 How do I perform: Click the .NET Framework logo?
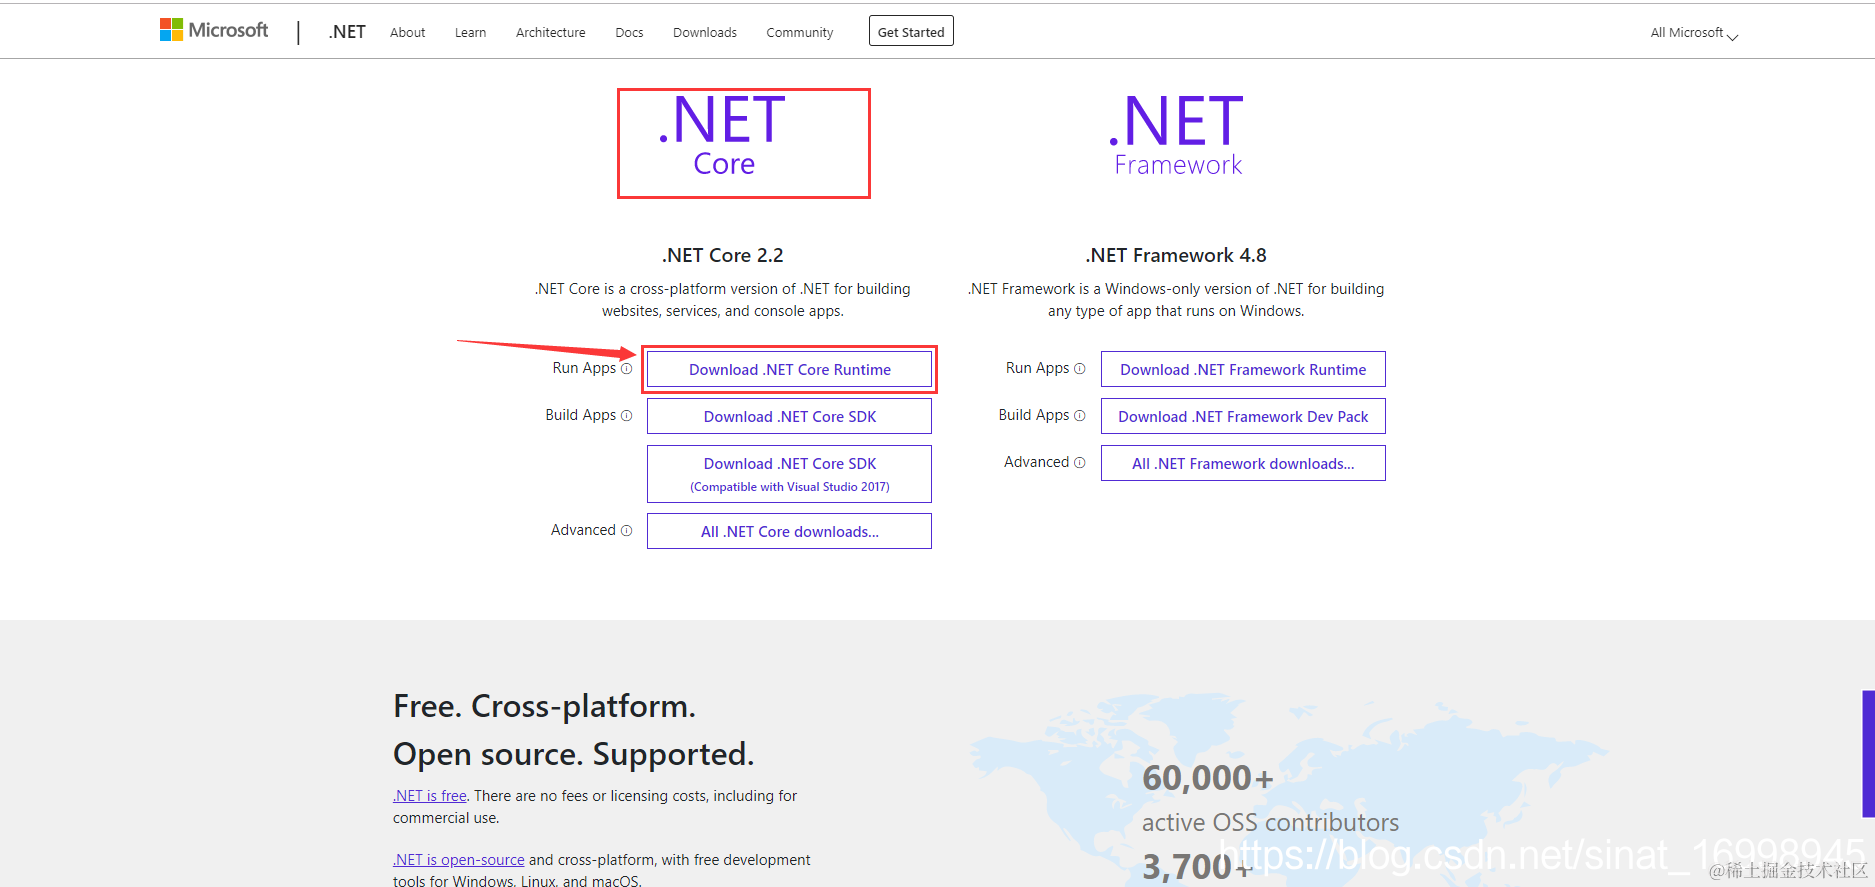click(1177, 136)
